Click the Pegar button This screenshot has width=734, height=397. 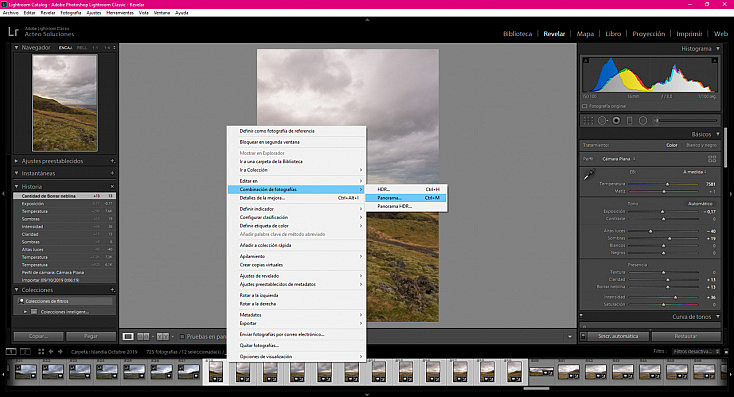(x=91, y=336)
